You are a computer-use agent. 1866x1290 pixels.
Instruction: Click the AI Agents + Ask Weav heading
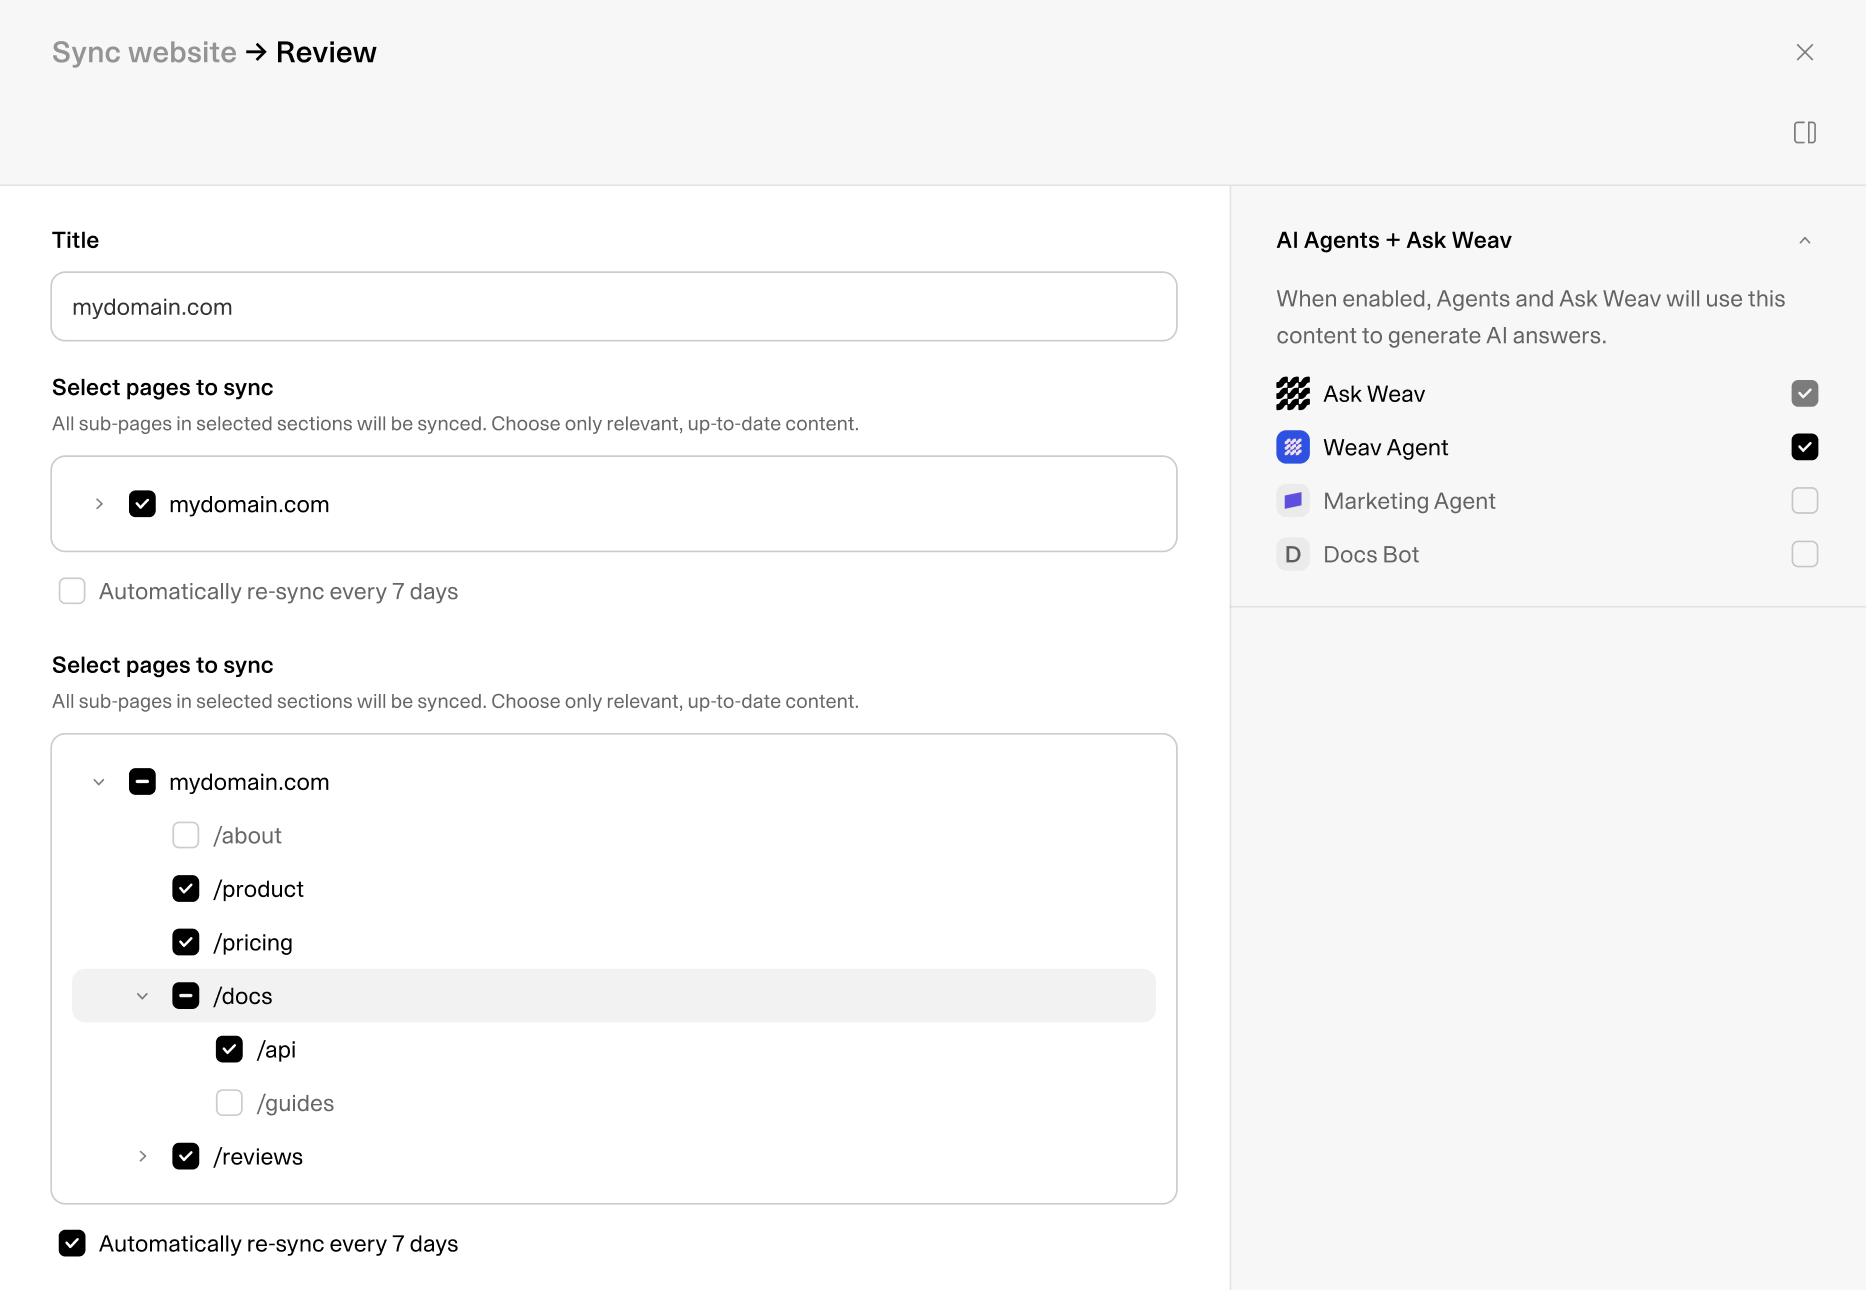click(x=1394, y=240)
